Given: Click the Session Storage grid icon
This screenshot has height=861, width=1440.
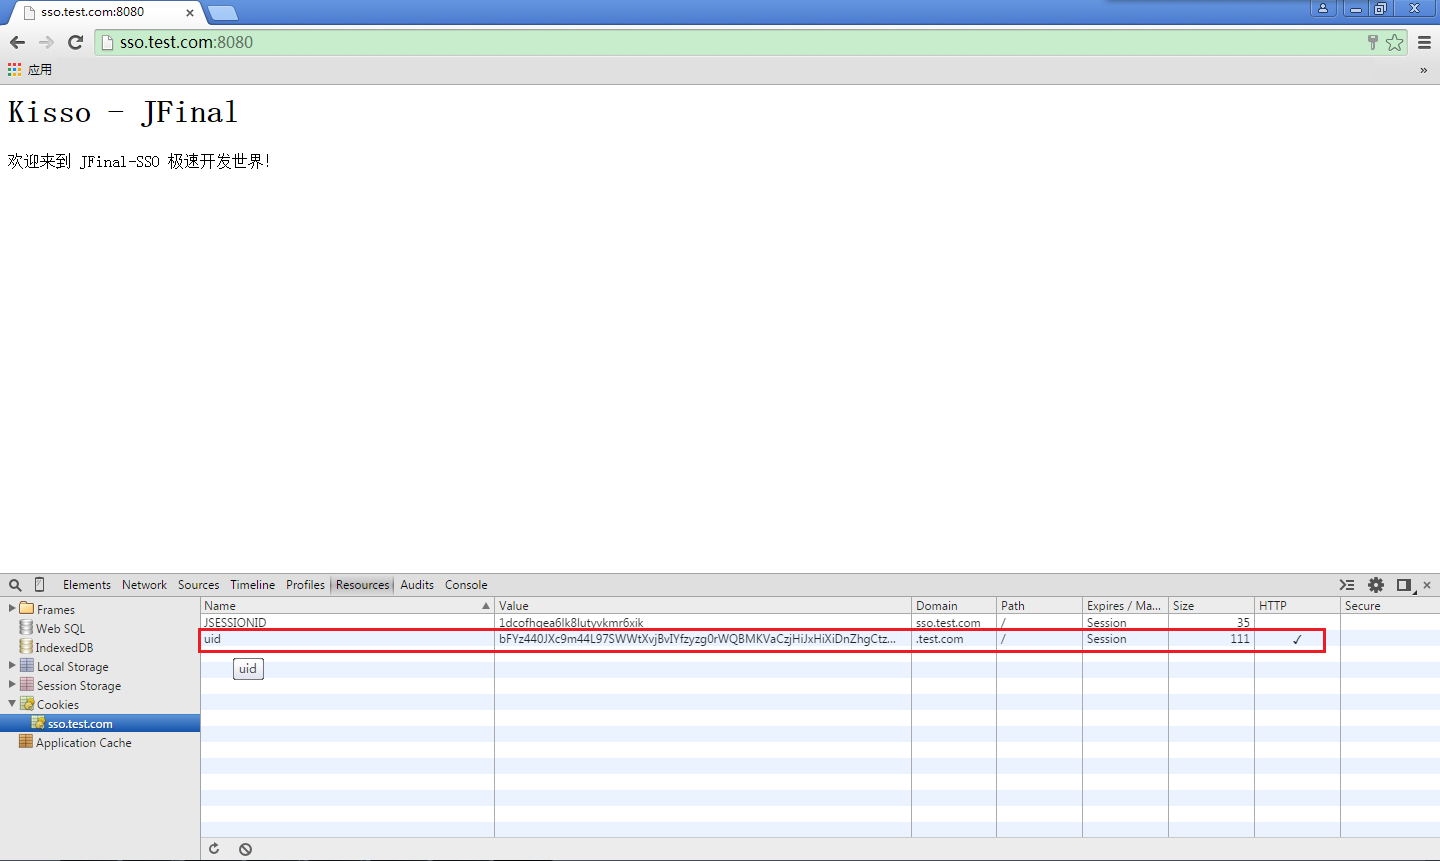Looking at the screenshot, I should (27, 684).
